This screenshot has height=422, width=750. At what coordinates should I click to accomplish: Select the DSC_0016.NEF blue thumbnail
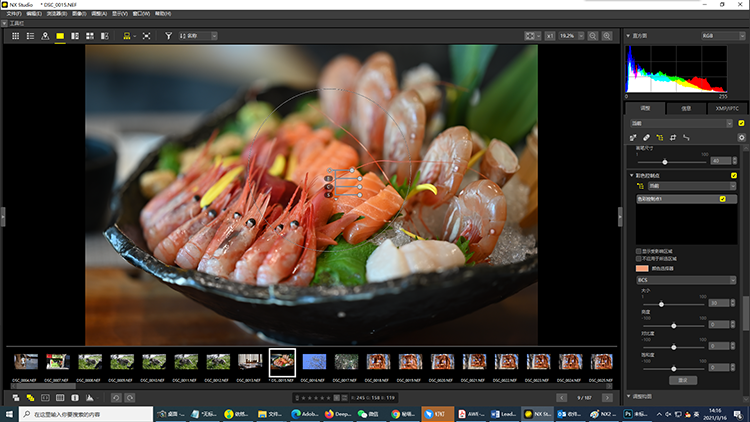[314, 361]
